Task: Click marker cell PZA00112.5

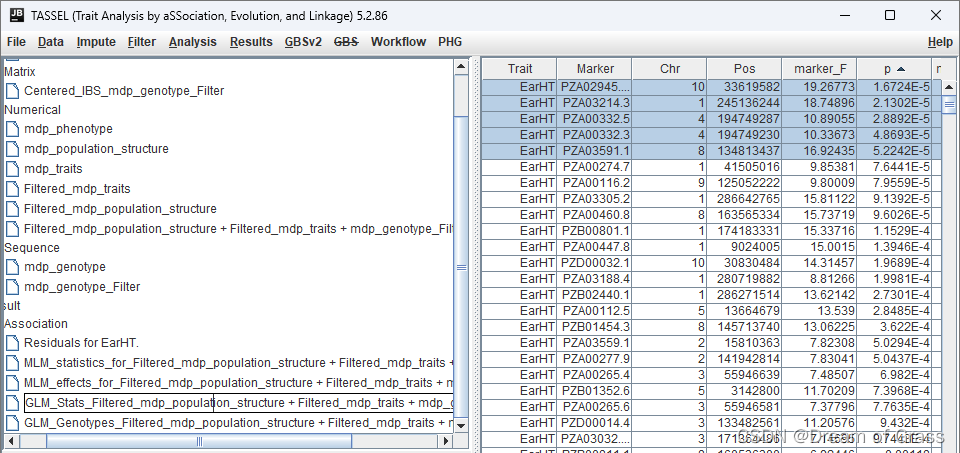Action: (x=594, y=310)
